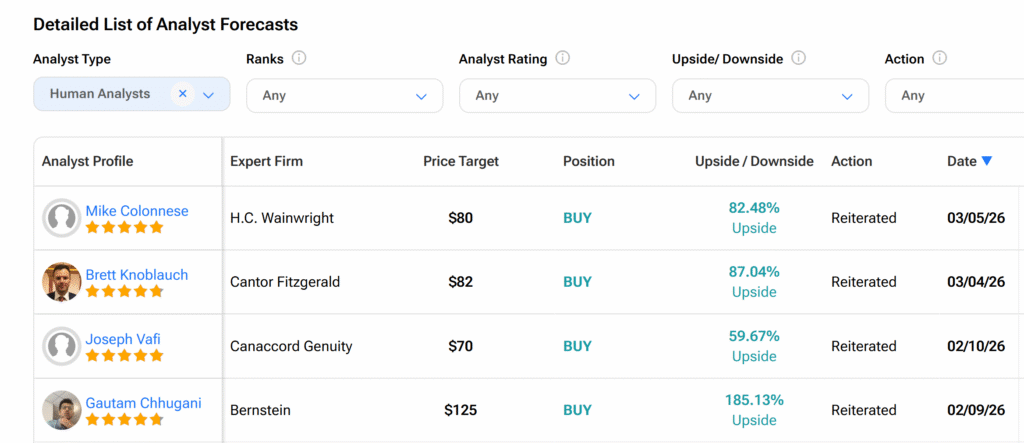Remove the Human Analysts filter with X
This screenshot has width=1024, height=443.
click(182, 94)
